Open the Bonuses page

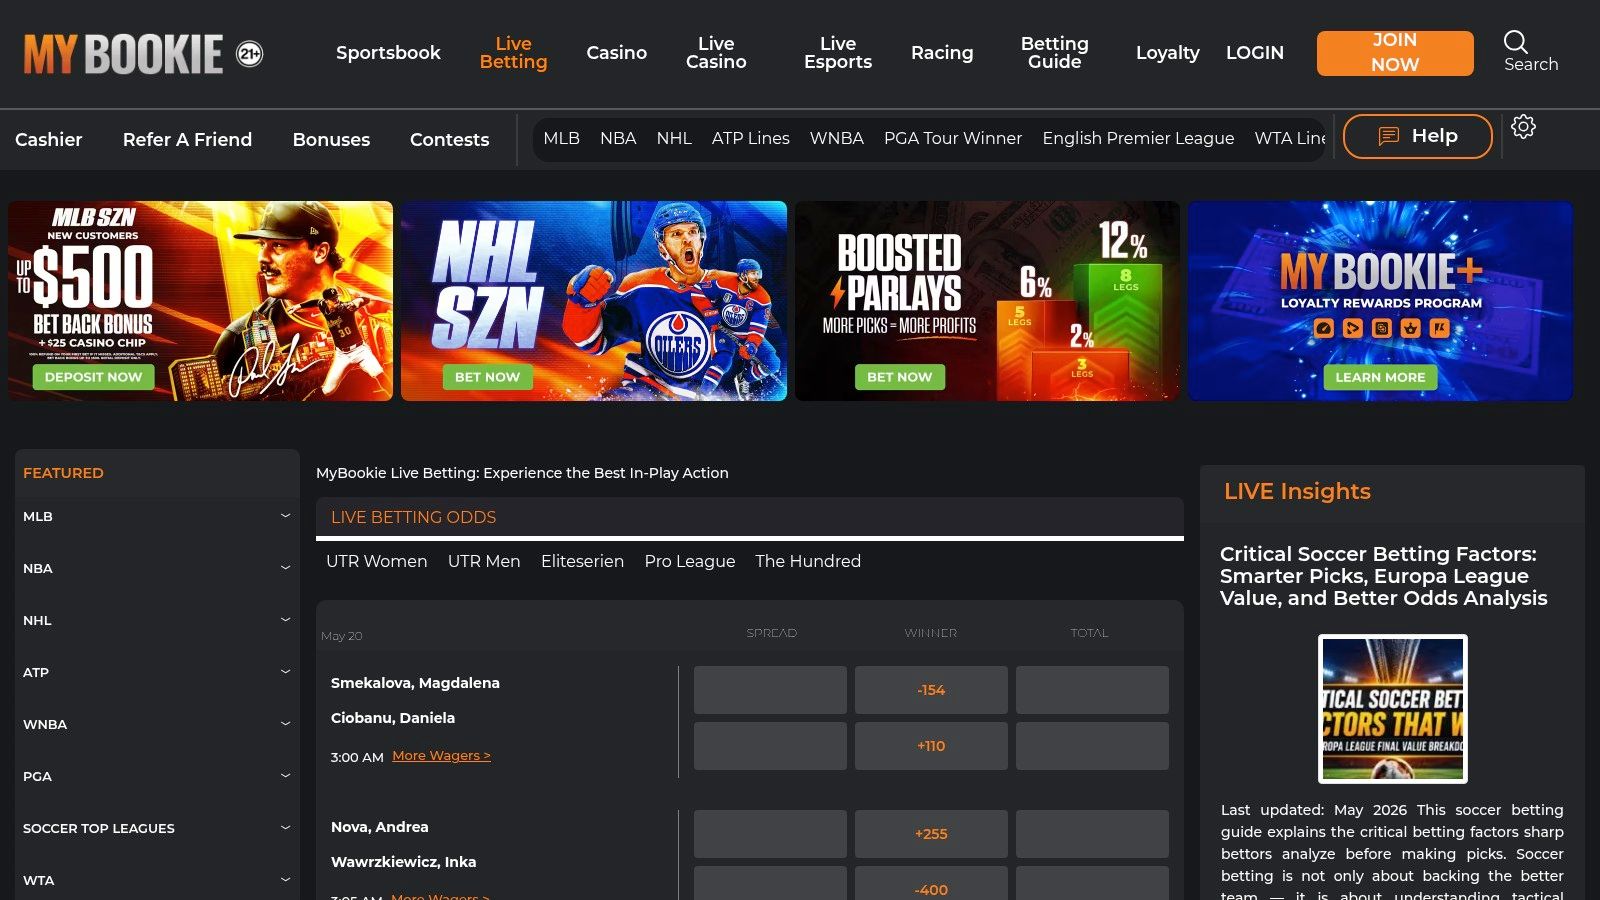pyautogui.click(x=331, y=140)
